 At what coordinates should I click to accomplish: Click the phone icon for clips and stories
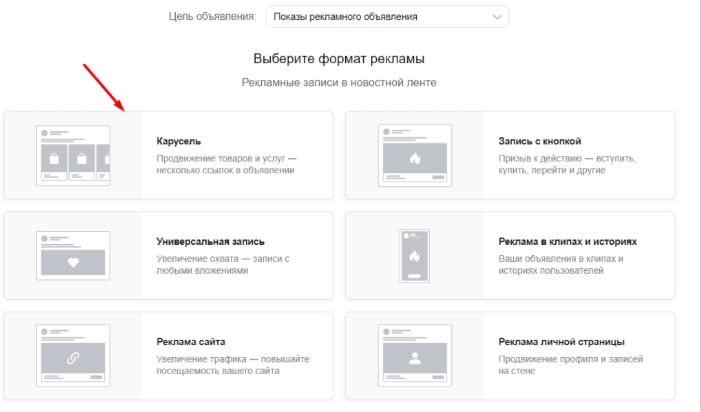[415, 256]
